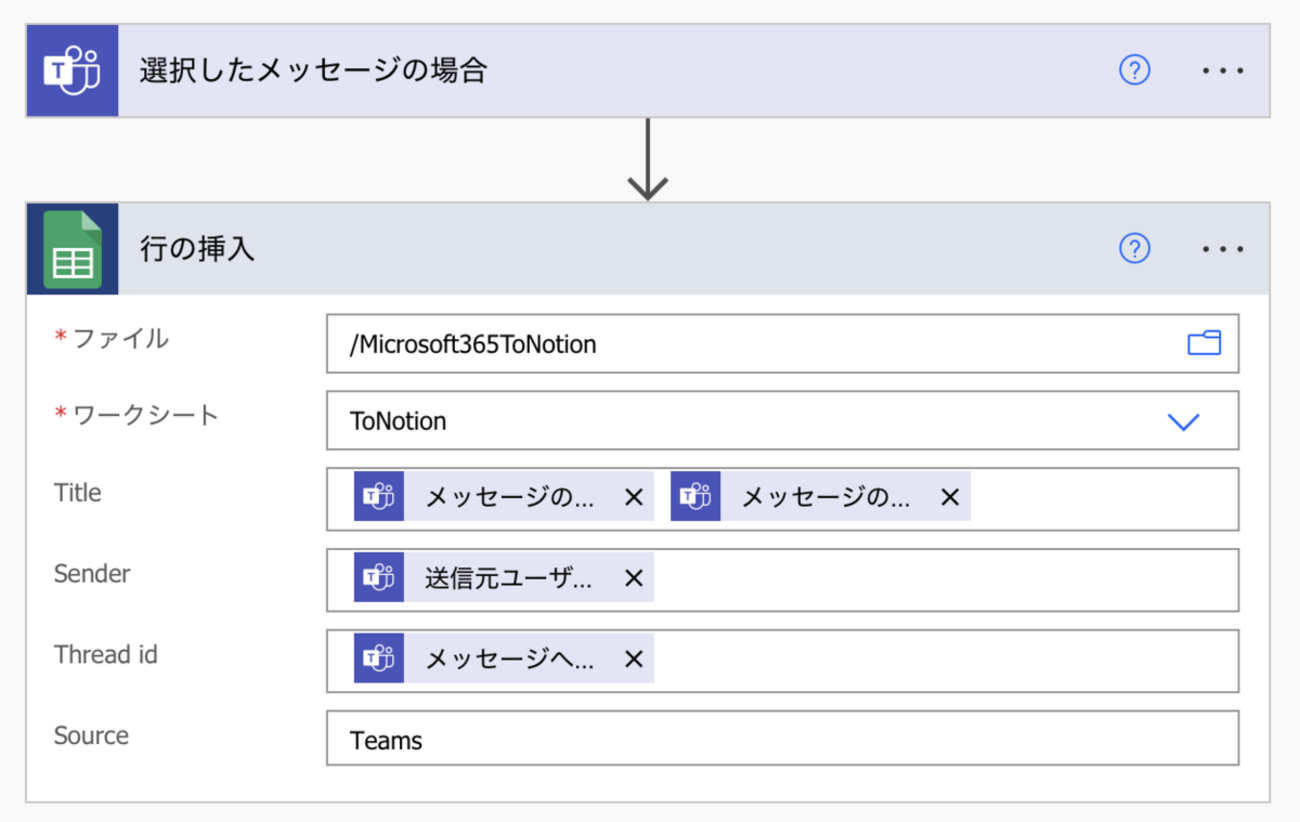Click the Teams icon on the Thread id token

tap(379, 659)
